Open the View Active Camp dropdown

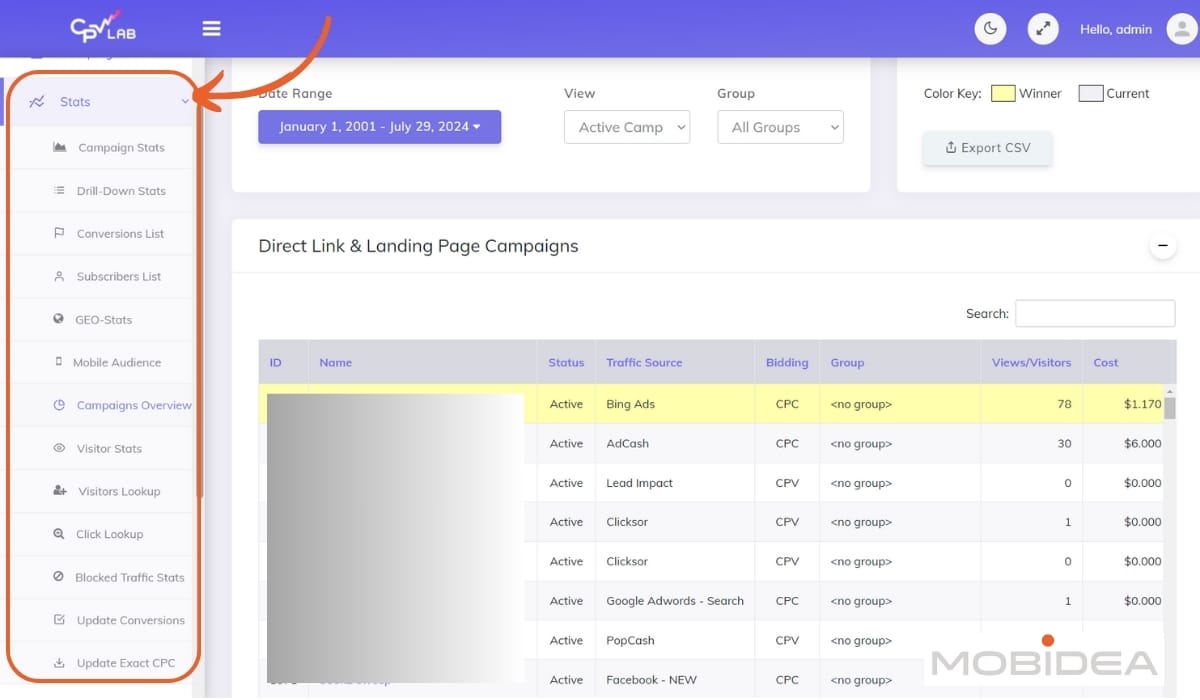click(x=627, y=127)
